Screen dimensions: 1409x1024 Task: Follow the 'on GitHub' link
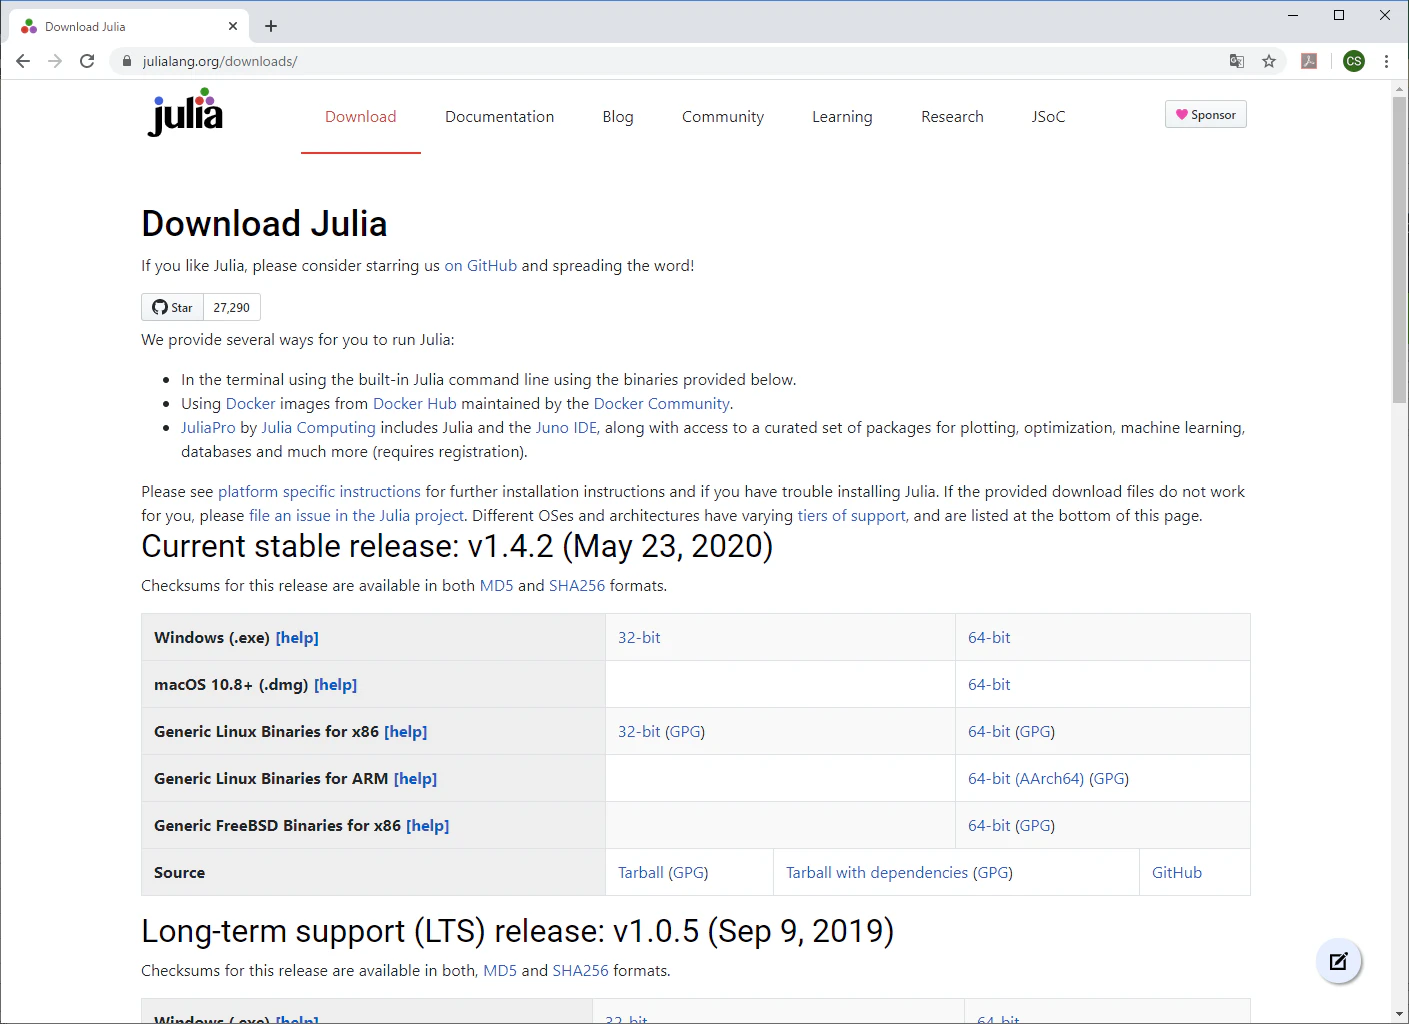point(481,266)
